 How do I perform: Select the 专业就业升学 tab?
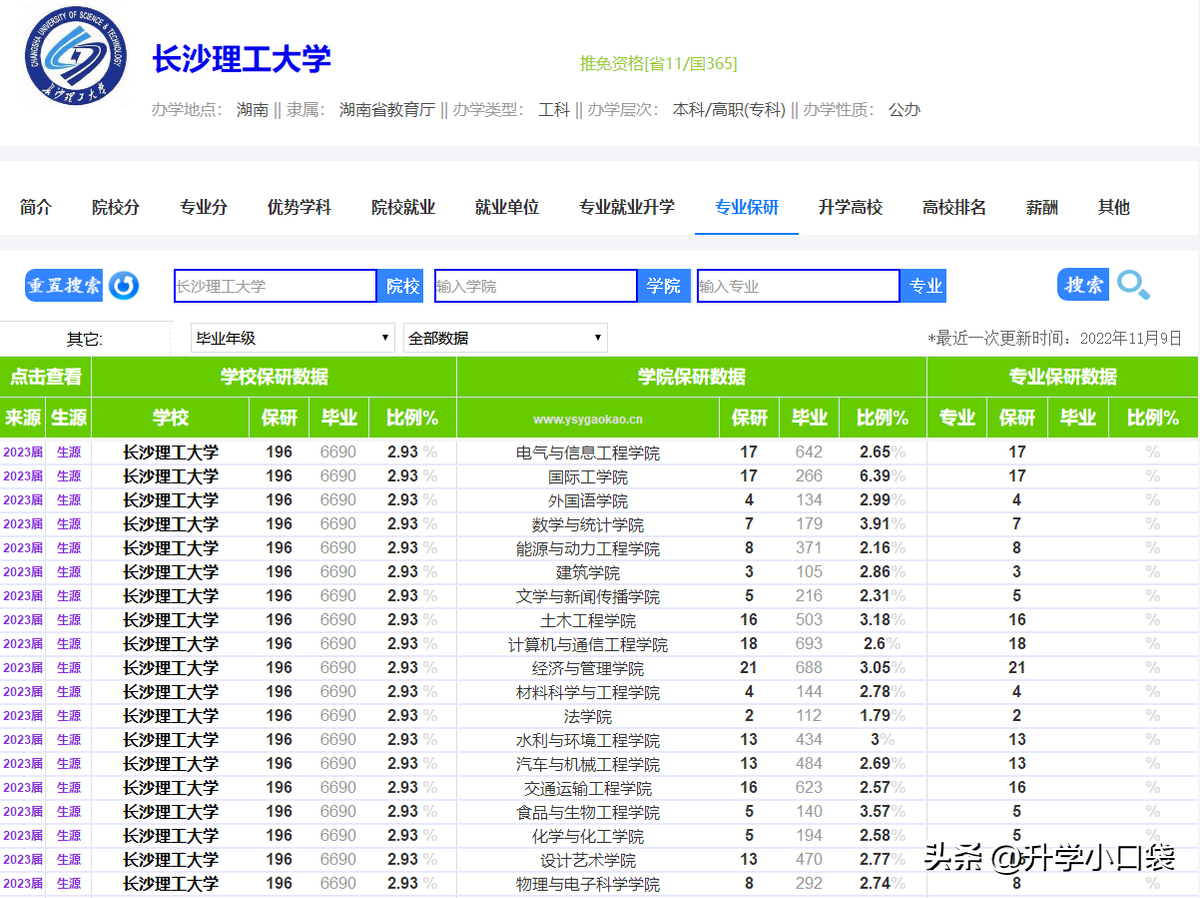point(627,207)
